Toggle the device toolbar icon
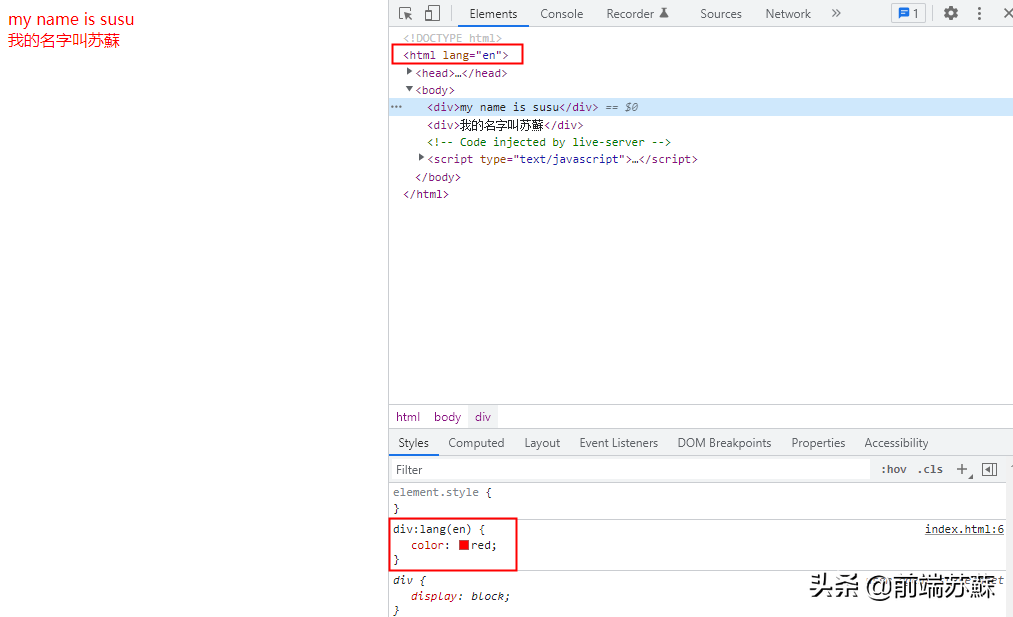The height and width of the screenshot is (617, 1013). [x=432, y=14]
